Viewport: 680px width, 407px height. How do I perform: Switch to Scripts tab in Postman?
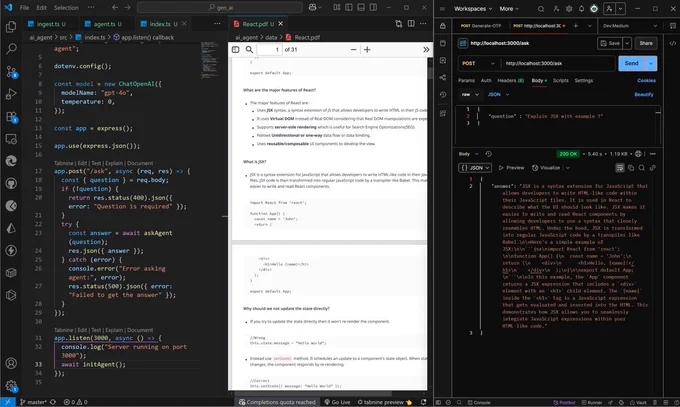[560, 80]
